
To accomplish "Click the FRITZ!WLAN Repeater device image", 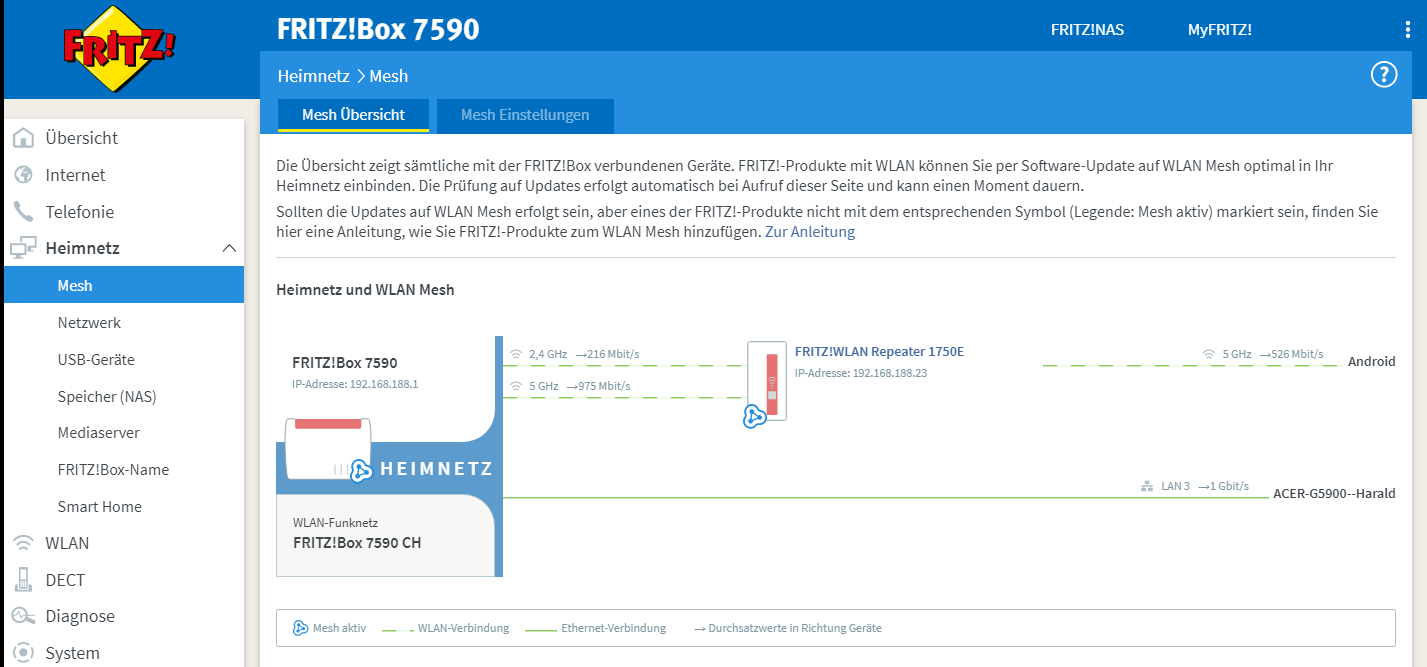I will [x=767, y=383].
